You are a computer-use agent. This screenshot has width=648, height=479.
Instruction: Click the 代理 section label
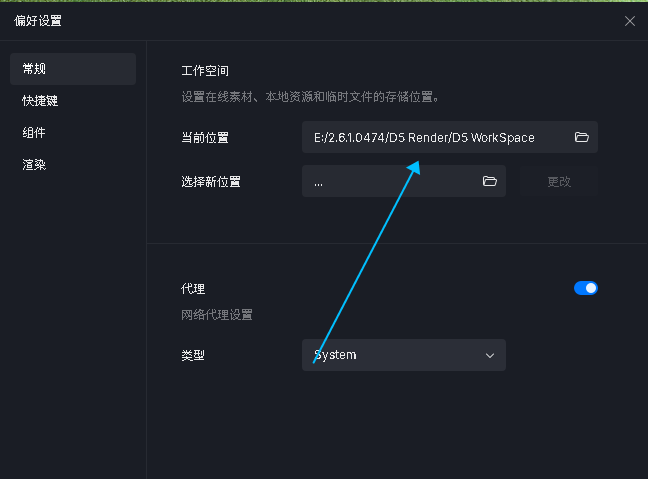click(193, 289)
